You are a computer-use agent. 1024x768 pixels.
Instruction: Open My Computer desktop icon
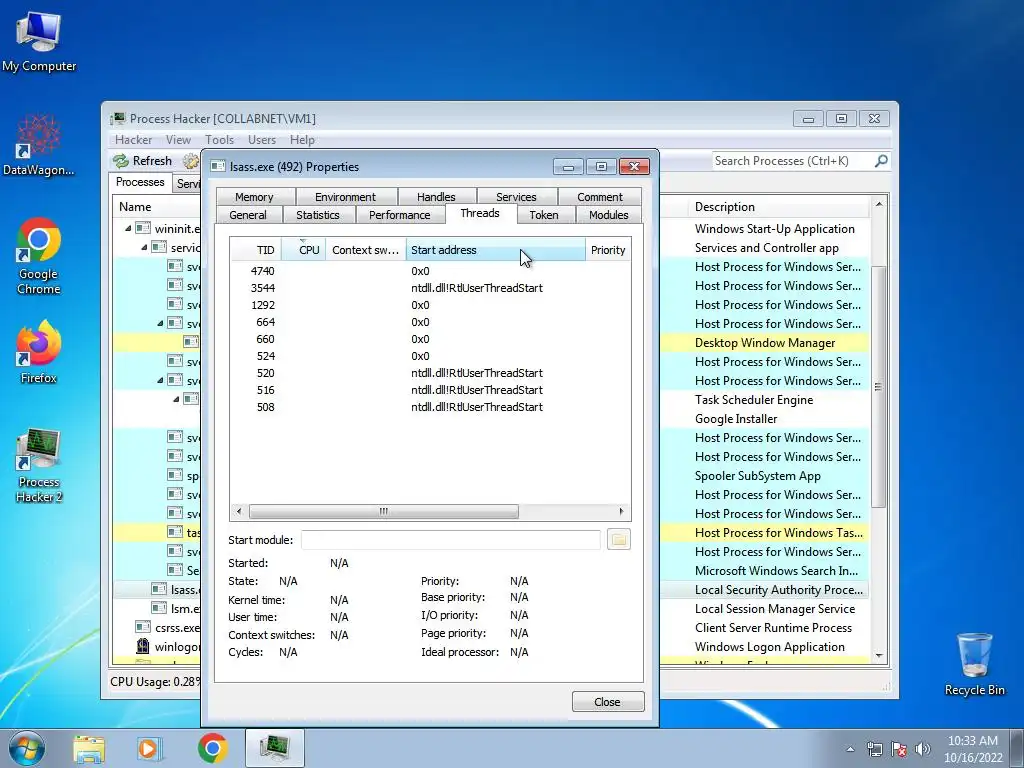pos(39,42)
